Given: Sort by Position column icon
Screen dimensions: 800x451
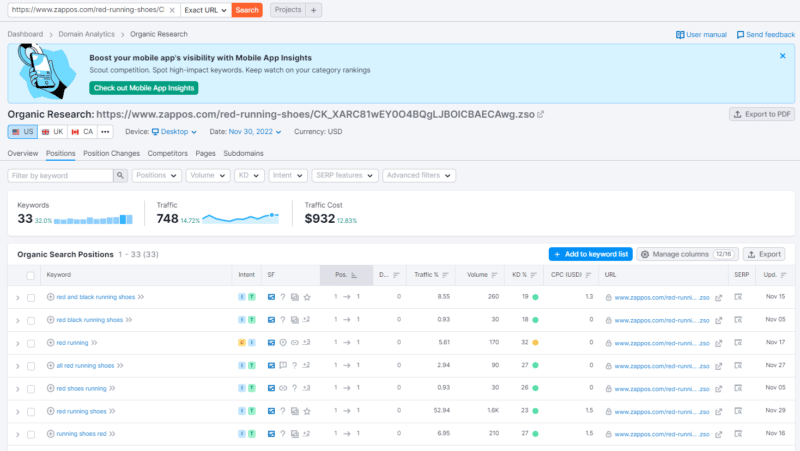Looking at the screenshot, I should 354,275.
